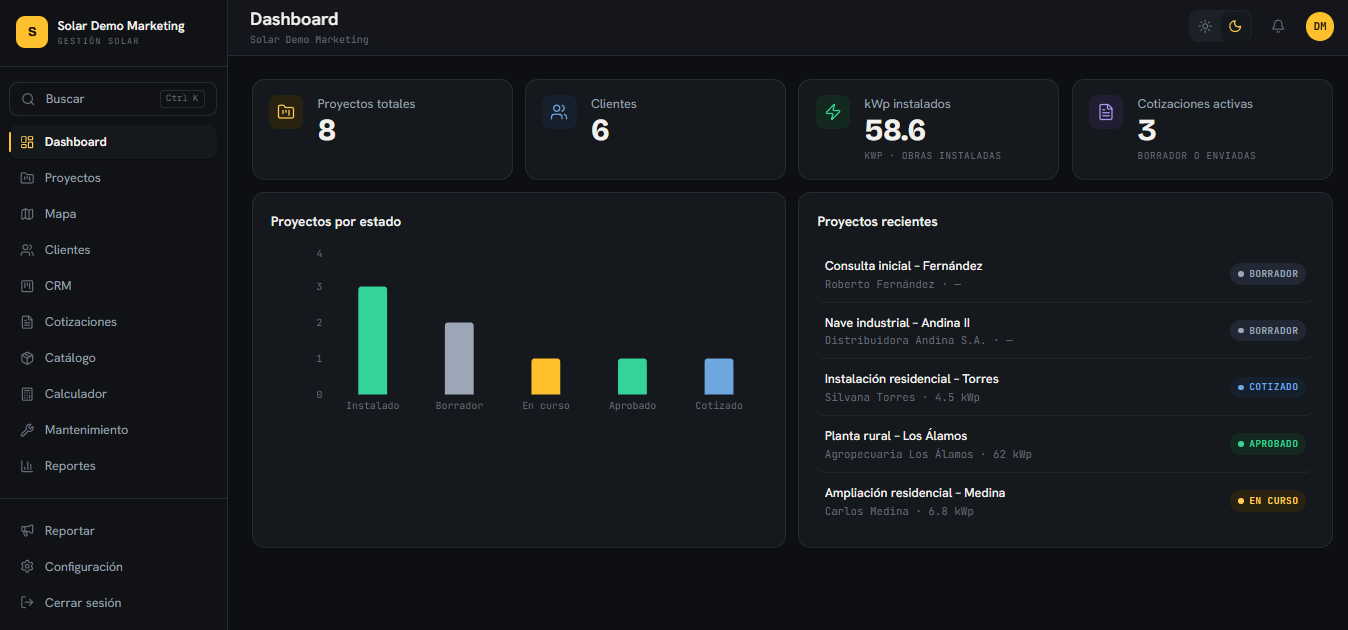Click the Catálogo box icon
1348x630 pixels.
(x=27, y=358)
